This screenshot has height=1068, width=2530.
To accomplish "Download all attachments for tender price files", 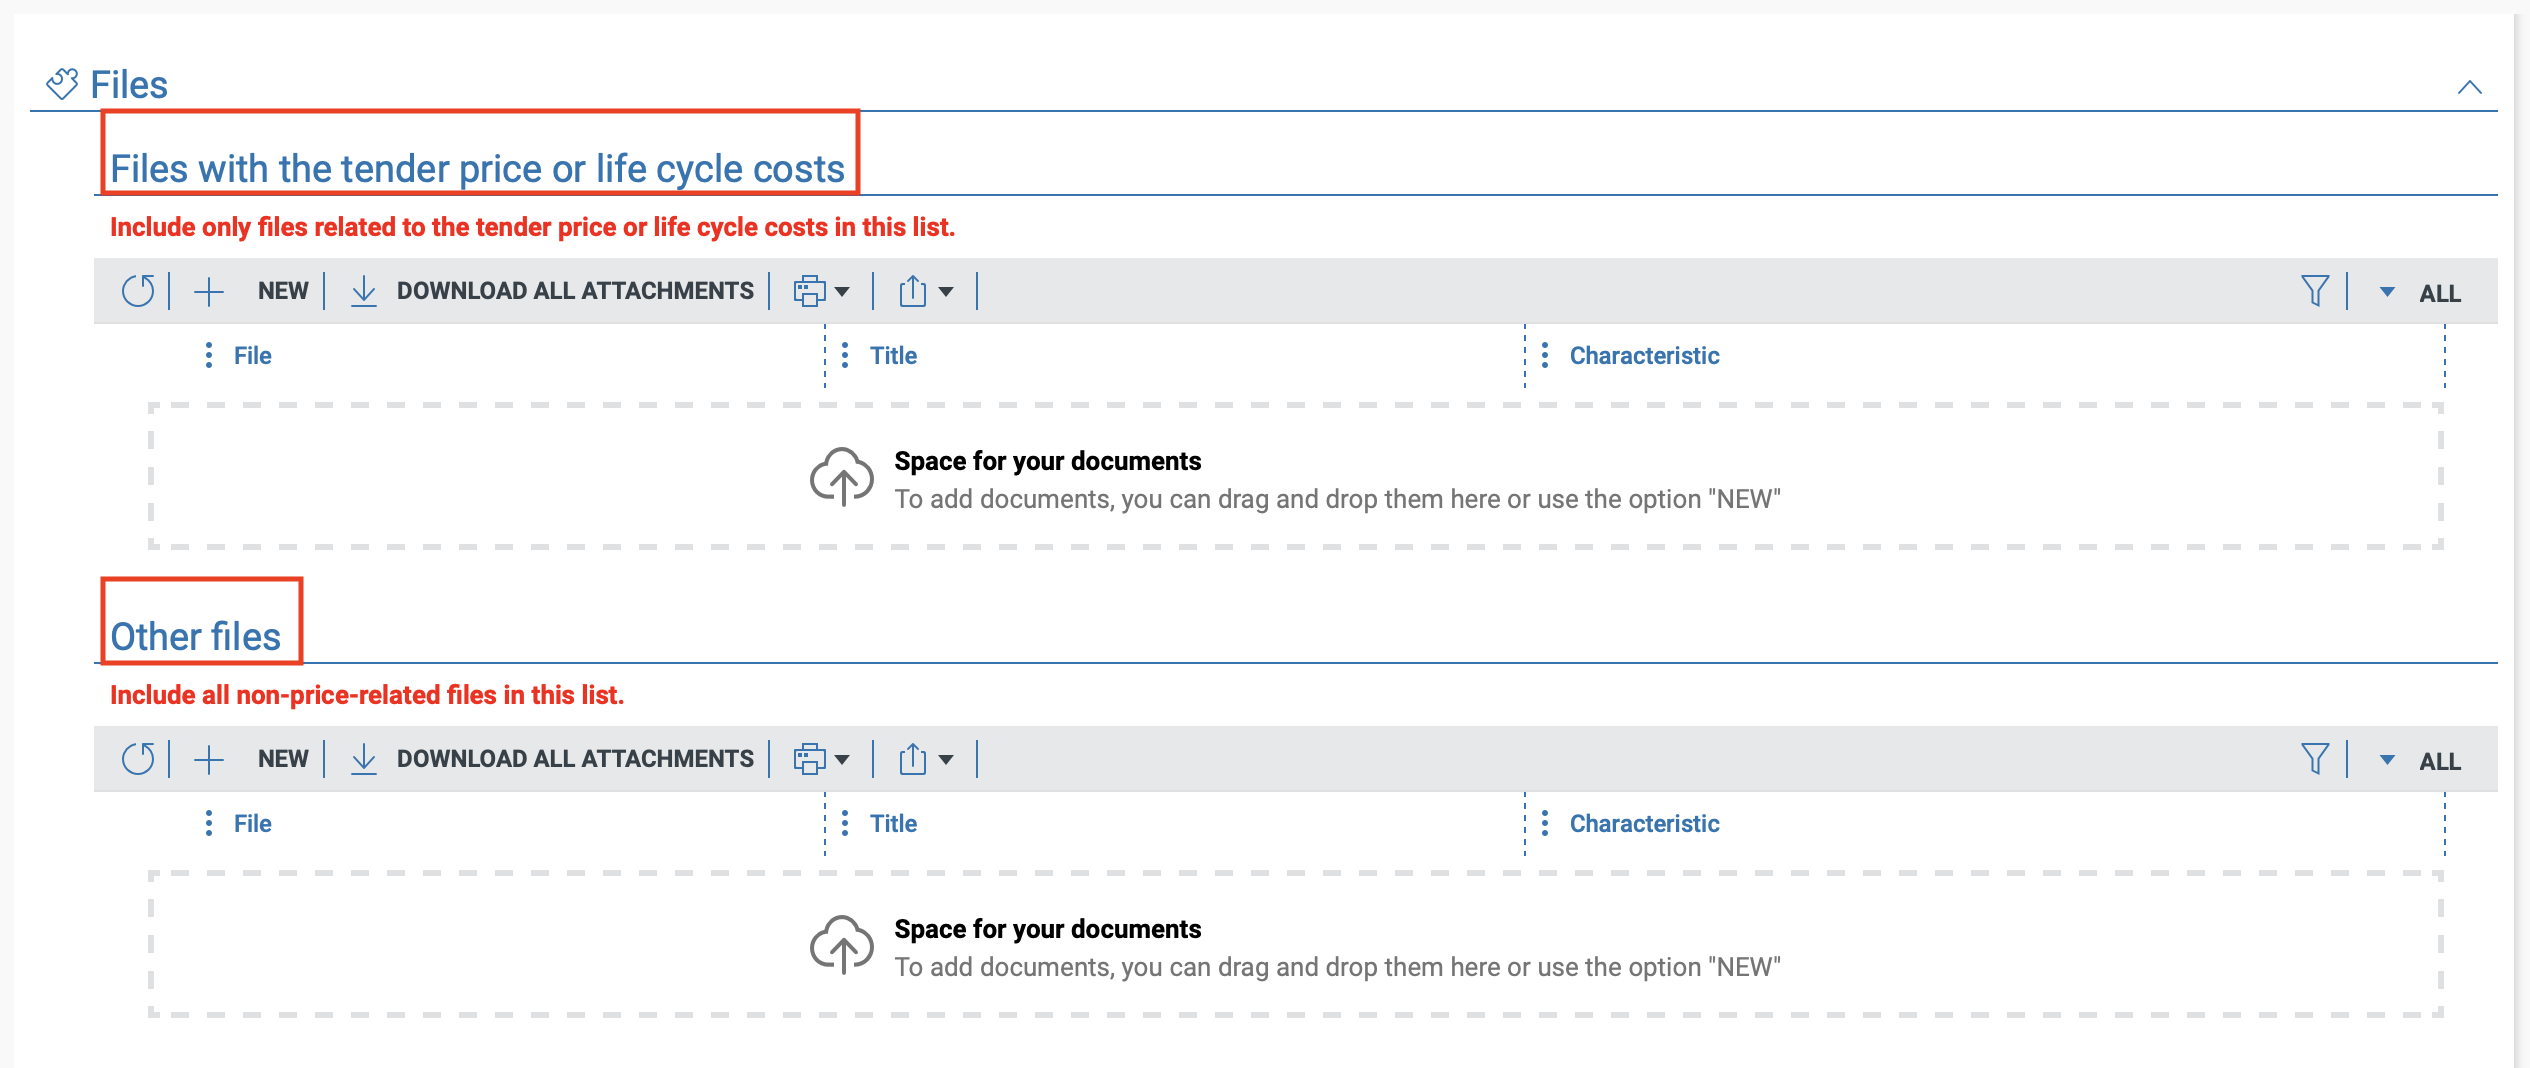I will [x=553, y=291].
